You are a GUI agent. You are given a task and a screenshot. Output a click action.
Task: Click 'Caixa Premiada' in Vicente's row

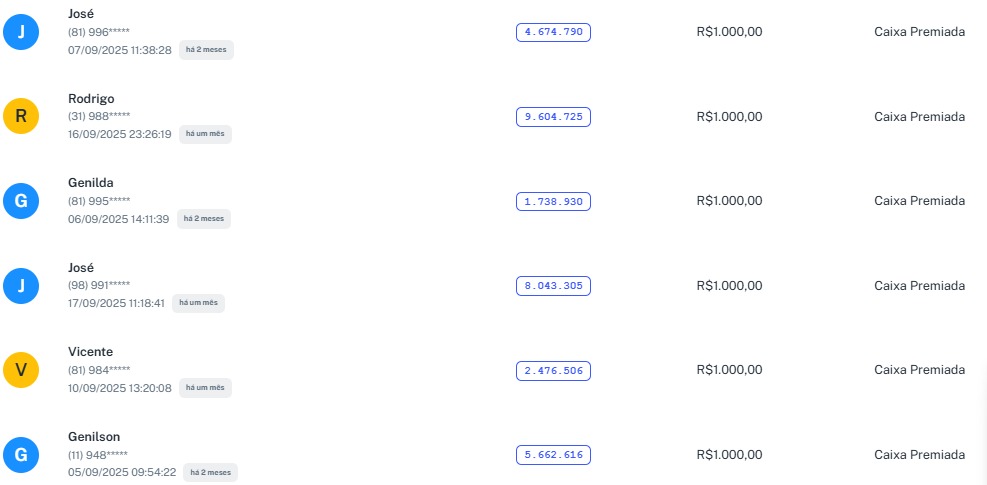coord(919,370)
